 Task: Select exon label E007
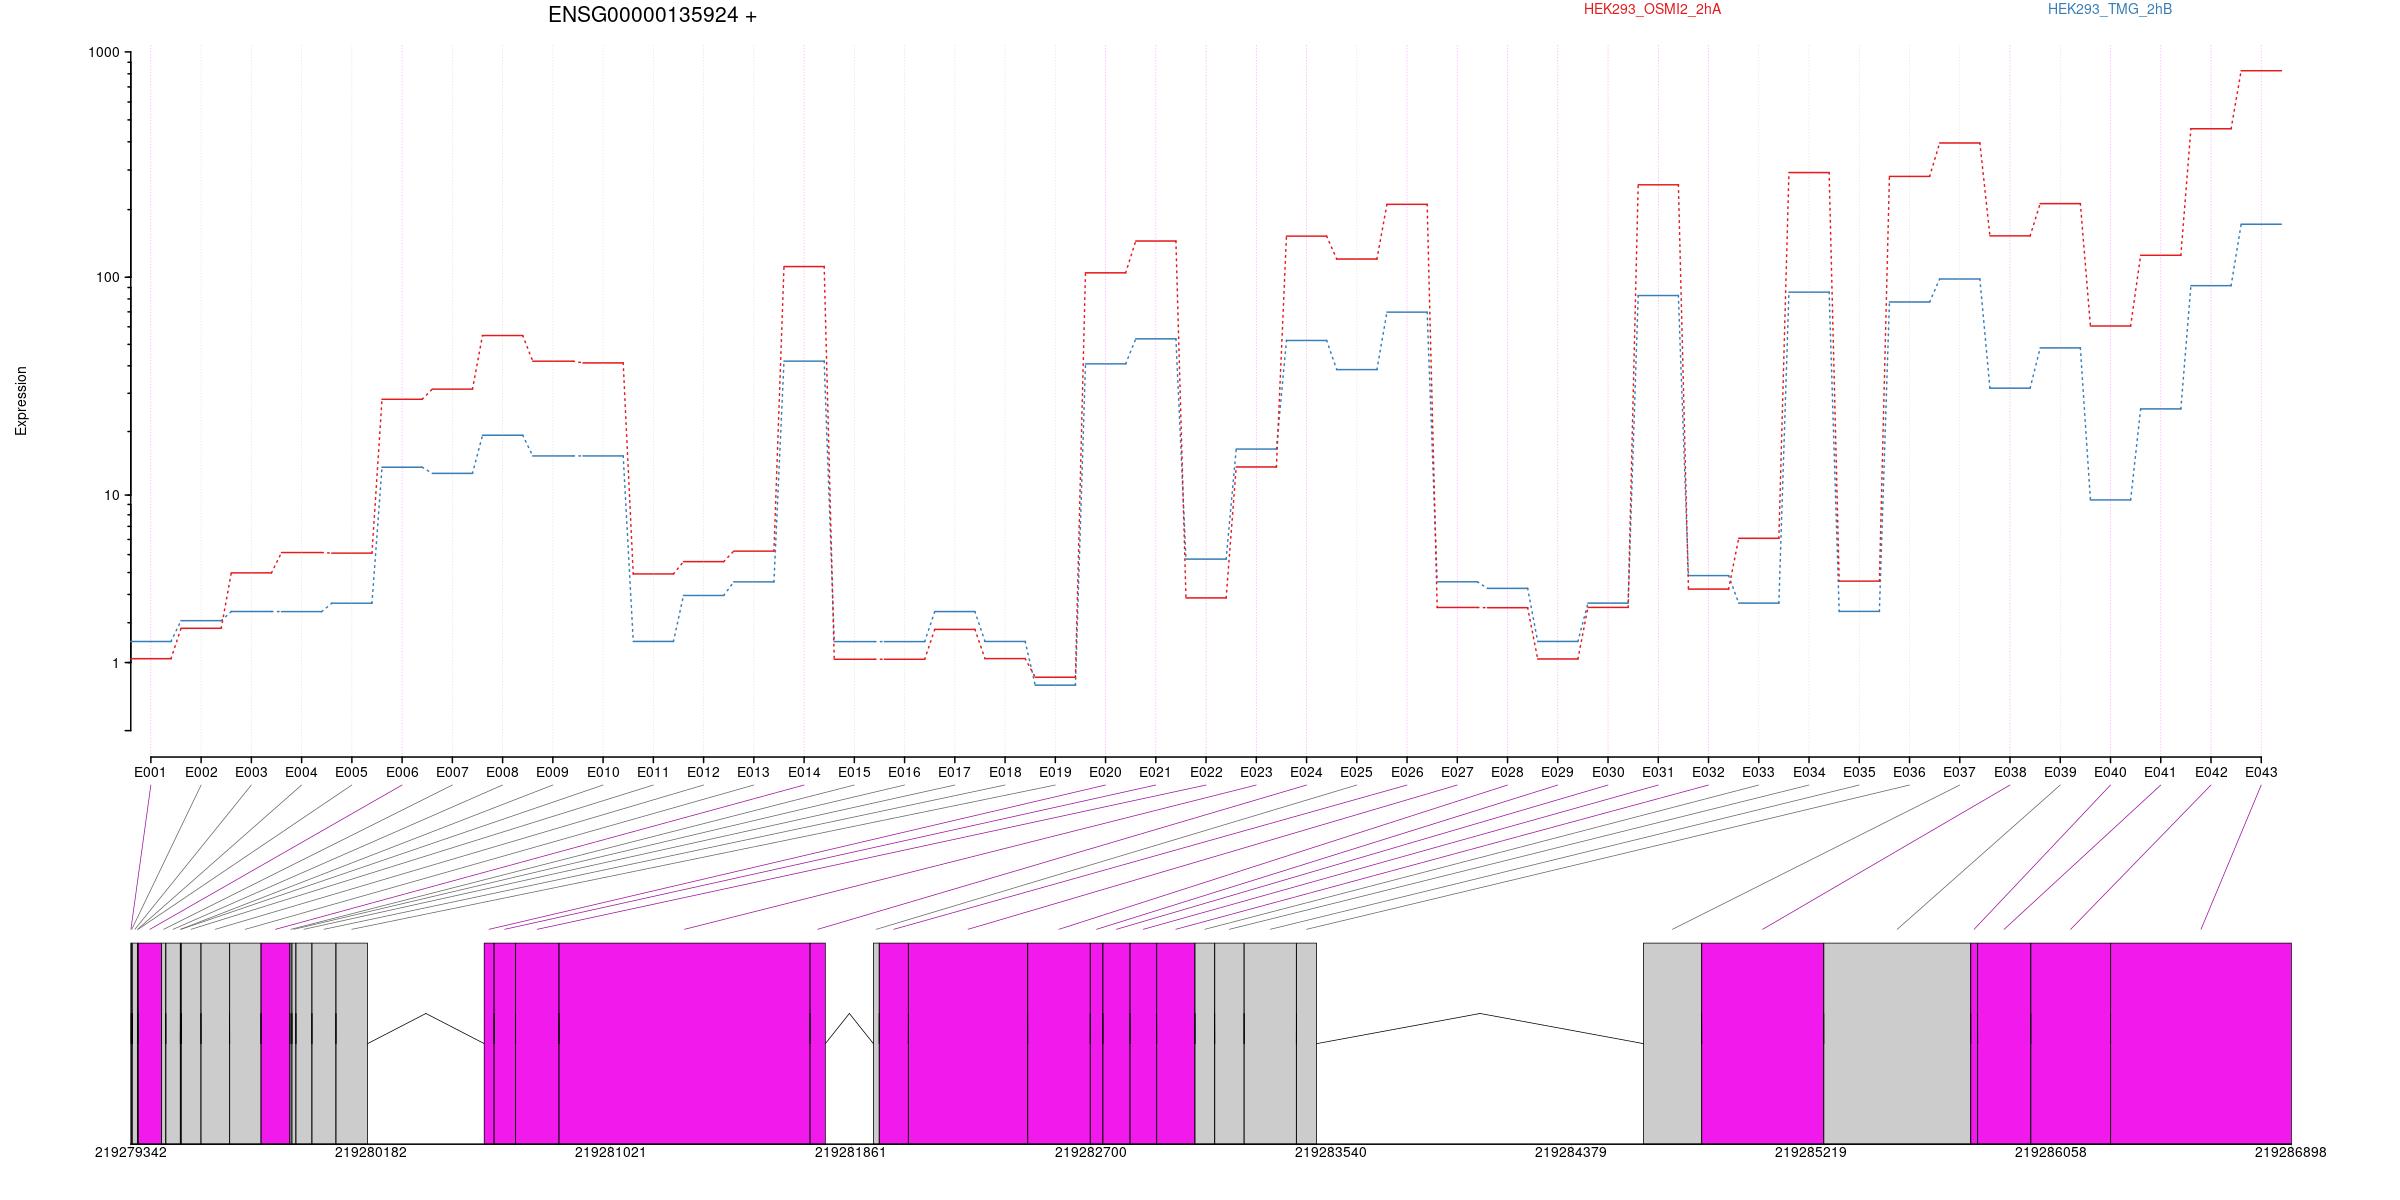tap(452, 772)
